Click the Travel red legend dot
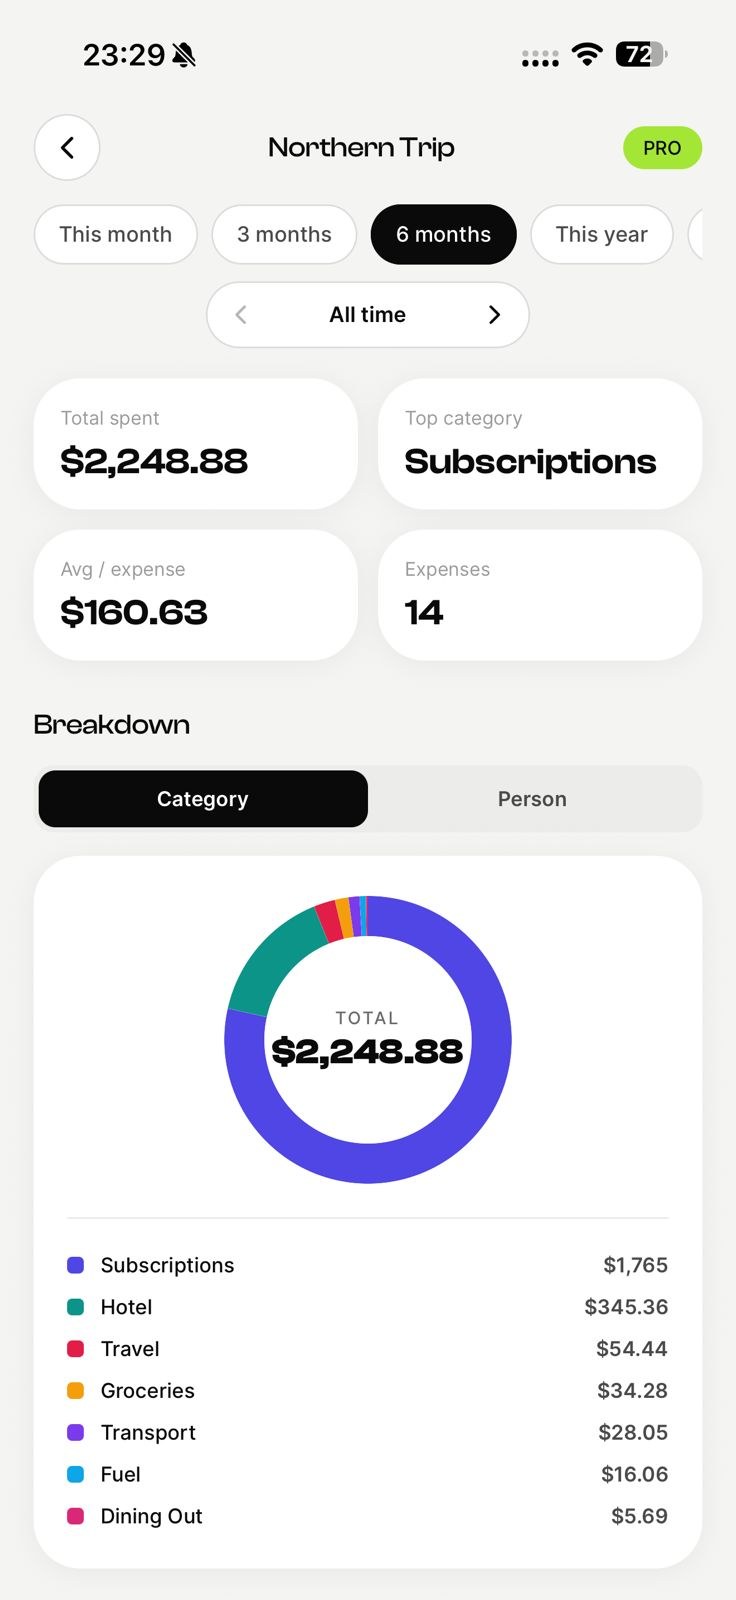This screenshot has width=736, height=1600. (x=75, y=1349)
